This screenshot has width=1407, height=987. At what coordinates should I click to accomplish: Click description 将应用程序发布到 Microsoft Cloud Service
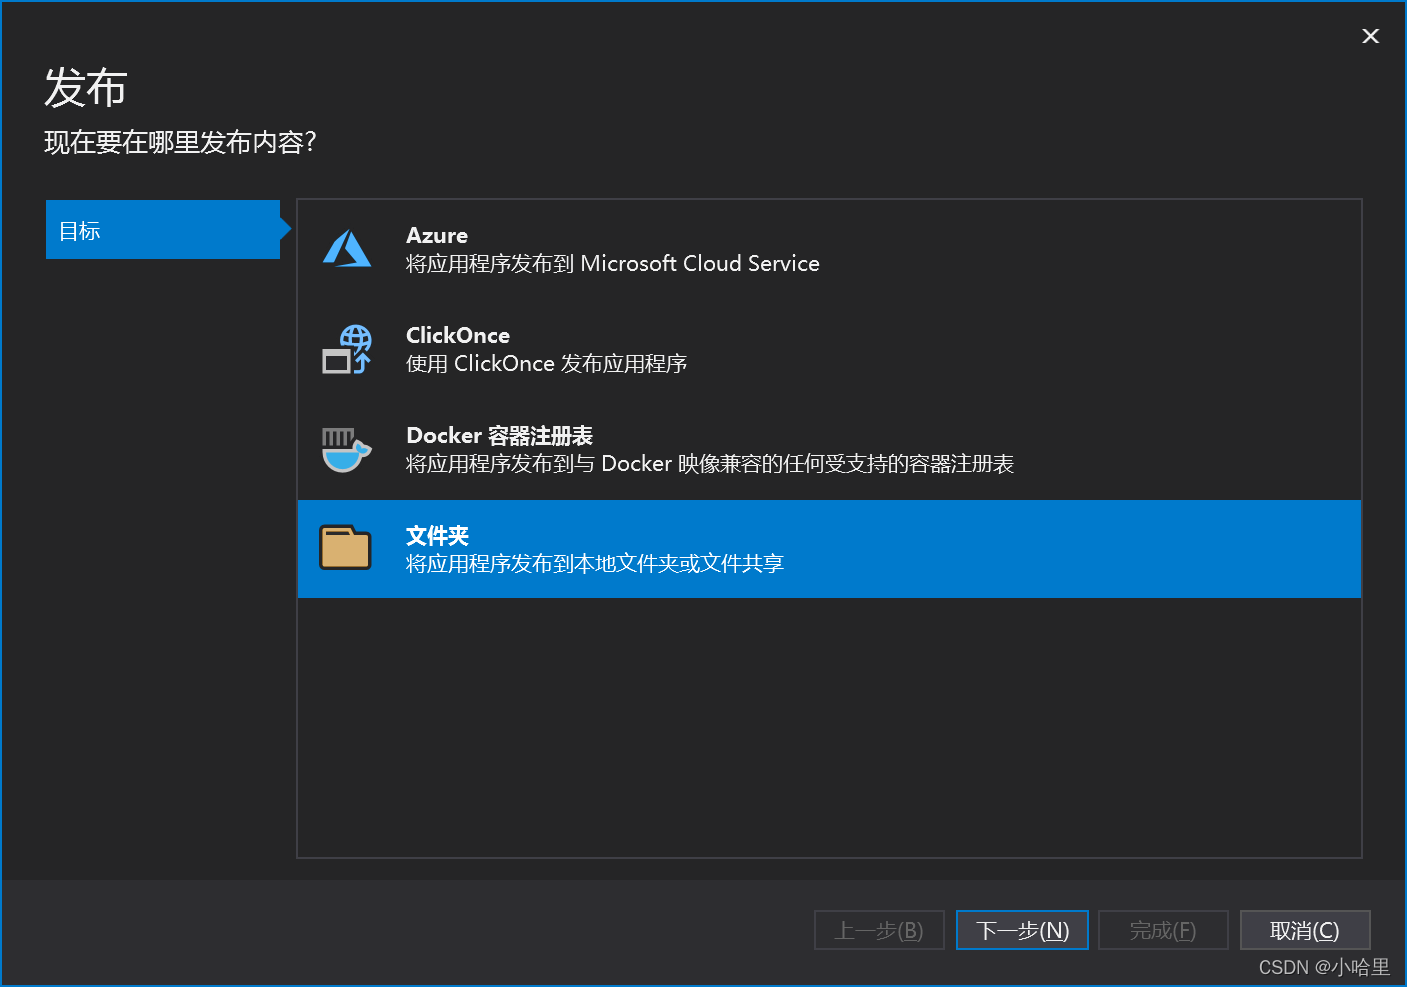point(613,264)
